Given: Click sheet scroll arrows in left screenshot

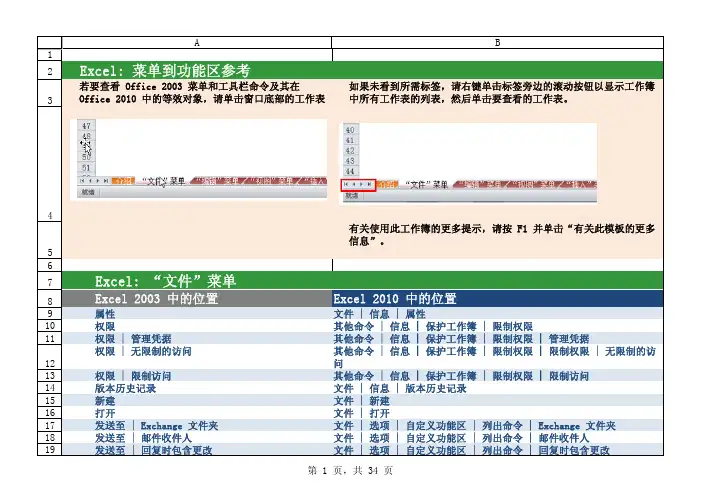Looking at the screenshot, I should (93, 181).
